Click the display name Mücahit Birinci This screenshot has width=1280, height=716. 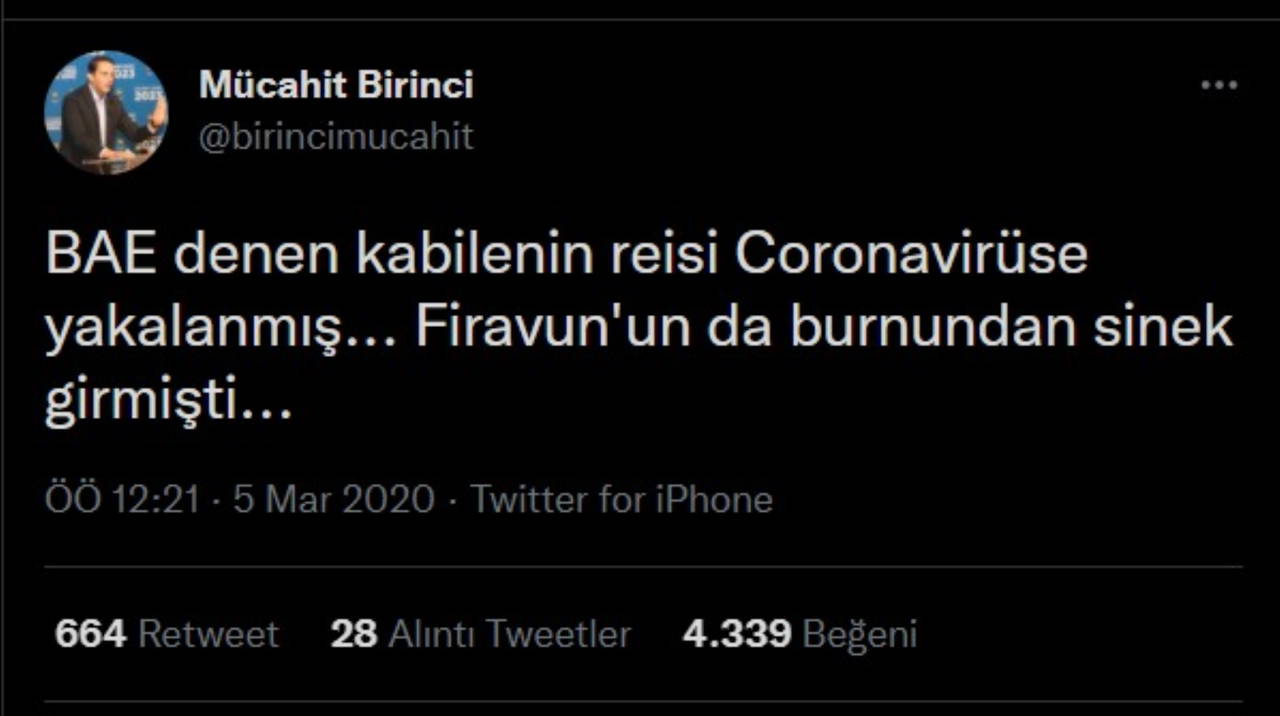[x=336, y=86]
